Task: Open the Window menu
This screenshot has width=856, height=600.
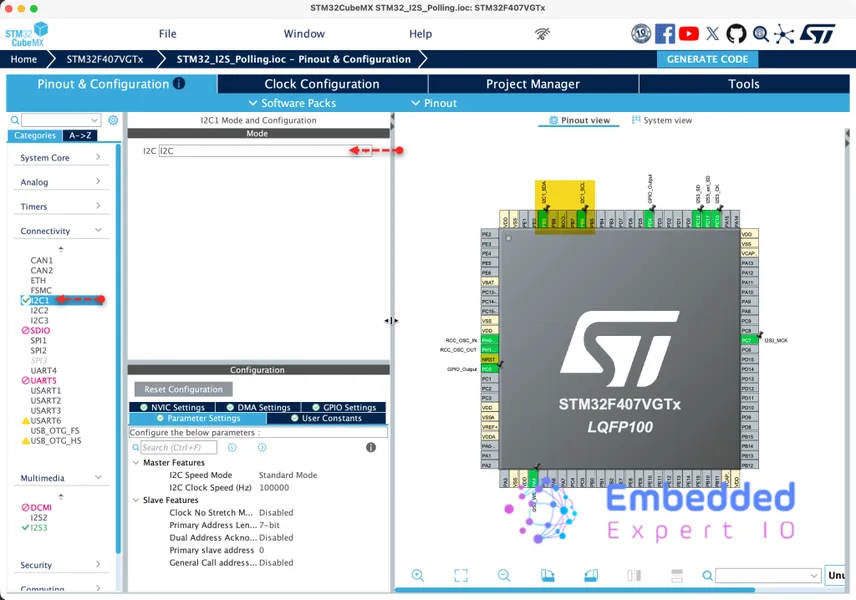Action: [x=304, y=34]
